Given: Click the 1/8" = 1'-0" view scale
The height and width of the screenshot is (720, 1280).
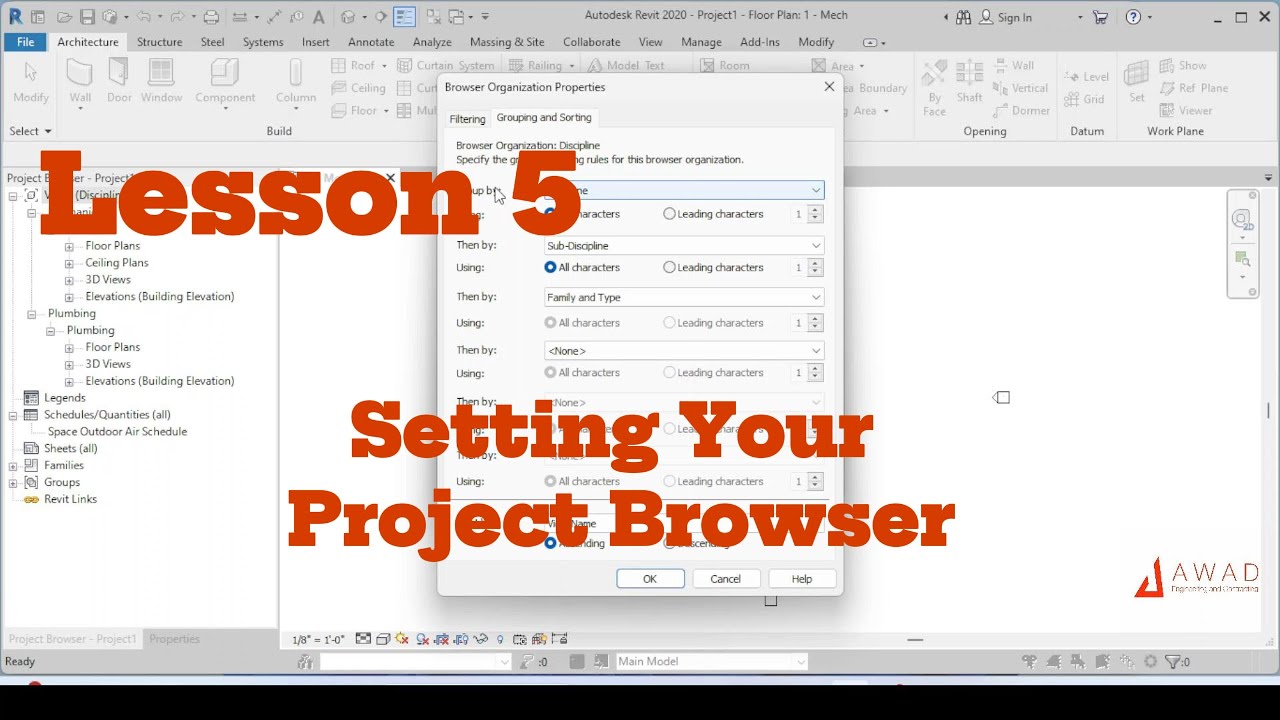Looking at the screenshot, I should coord(318,640).
